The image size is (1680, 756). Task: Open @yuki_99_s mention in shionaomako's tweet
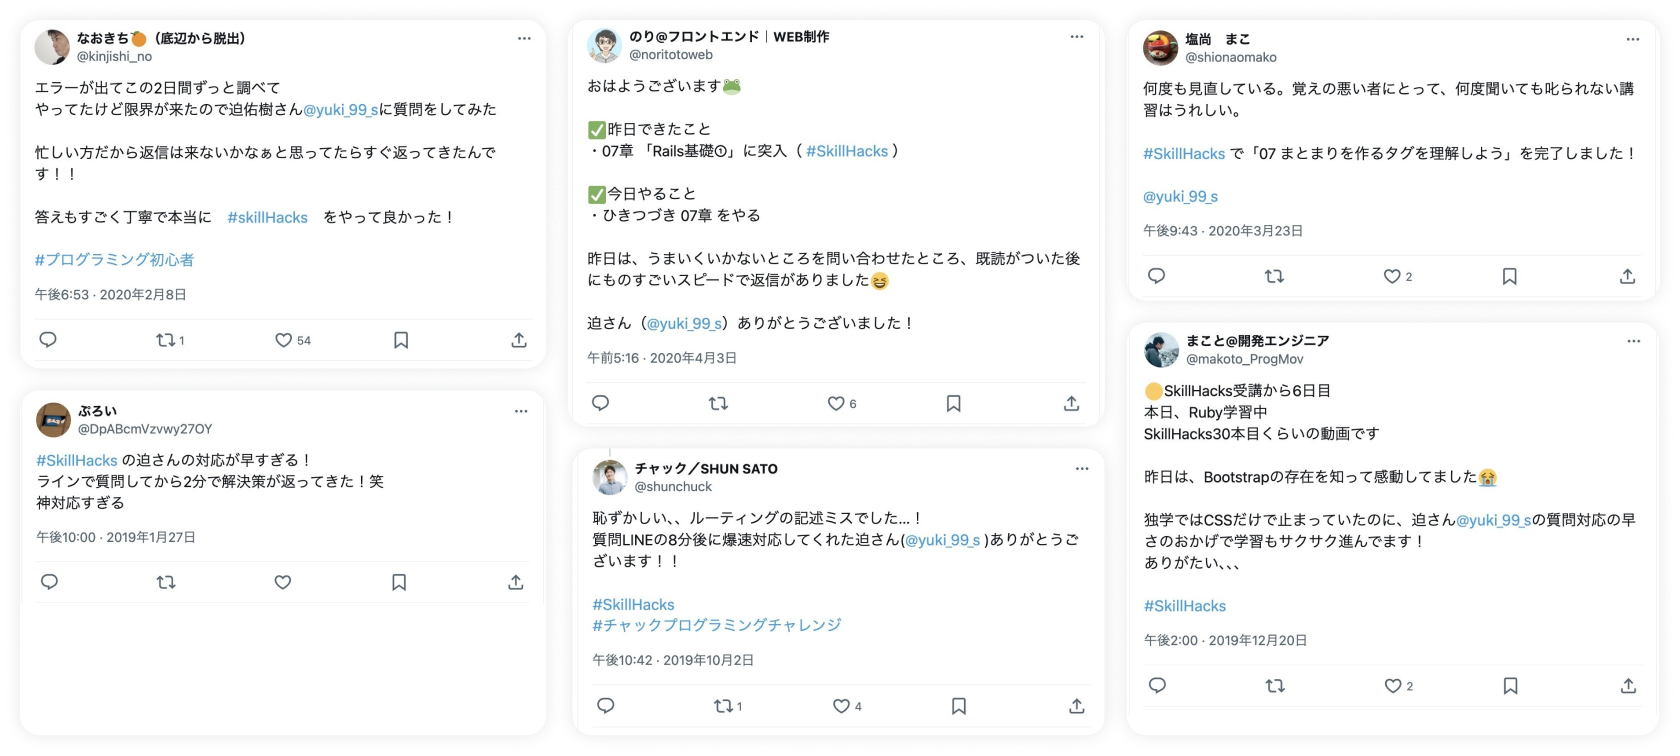coord(1180,196)
